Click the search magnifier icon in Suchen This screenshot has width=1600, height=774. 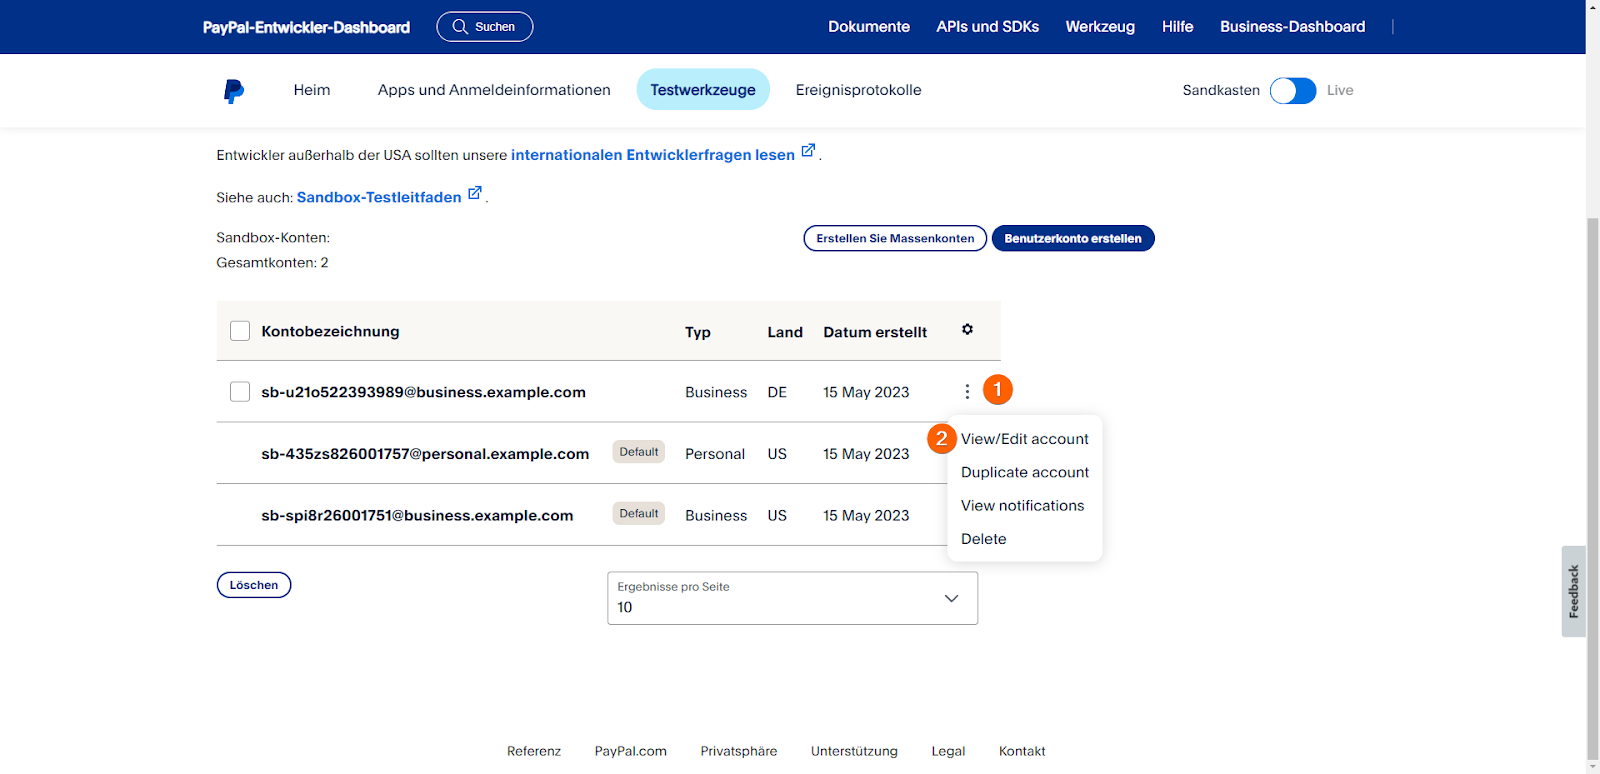[x=460, y=27]
